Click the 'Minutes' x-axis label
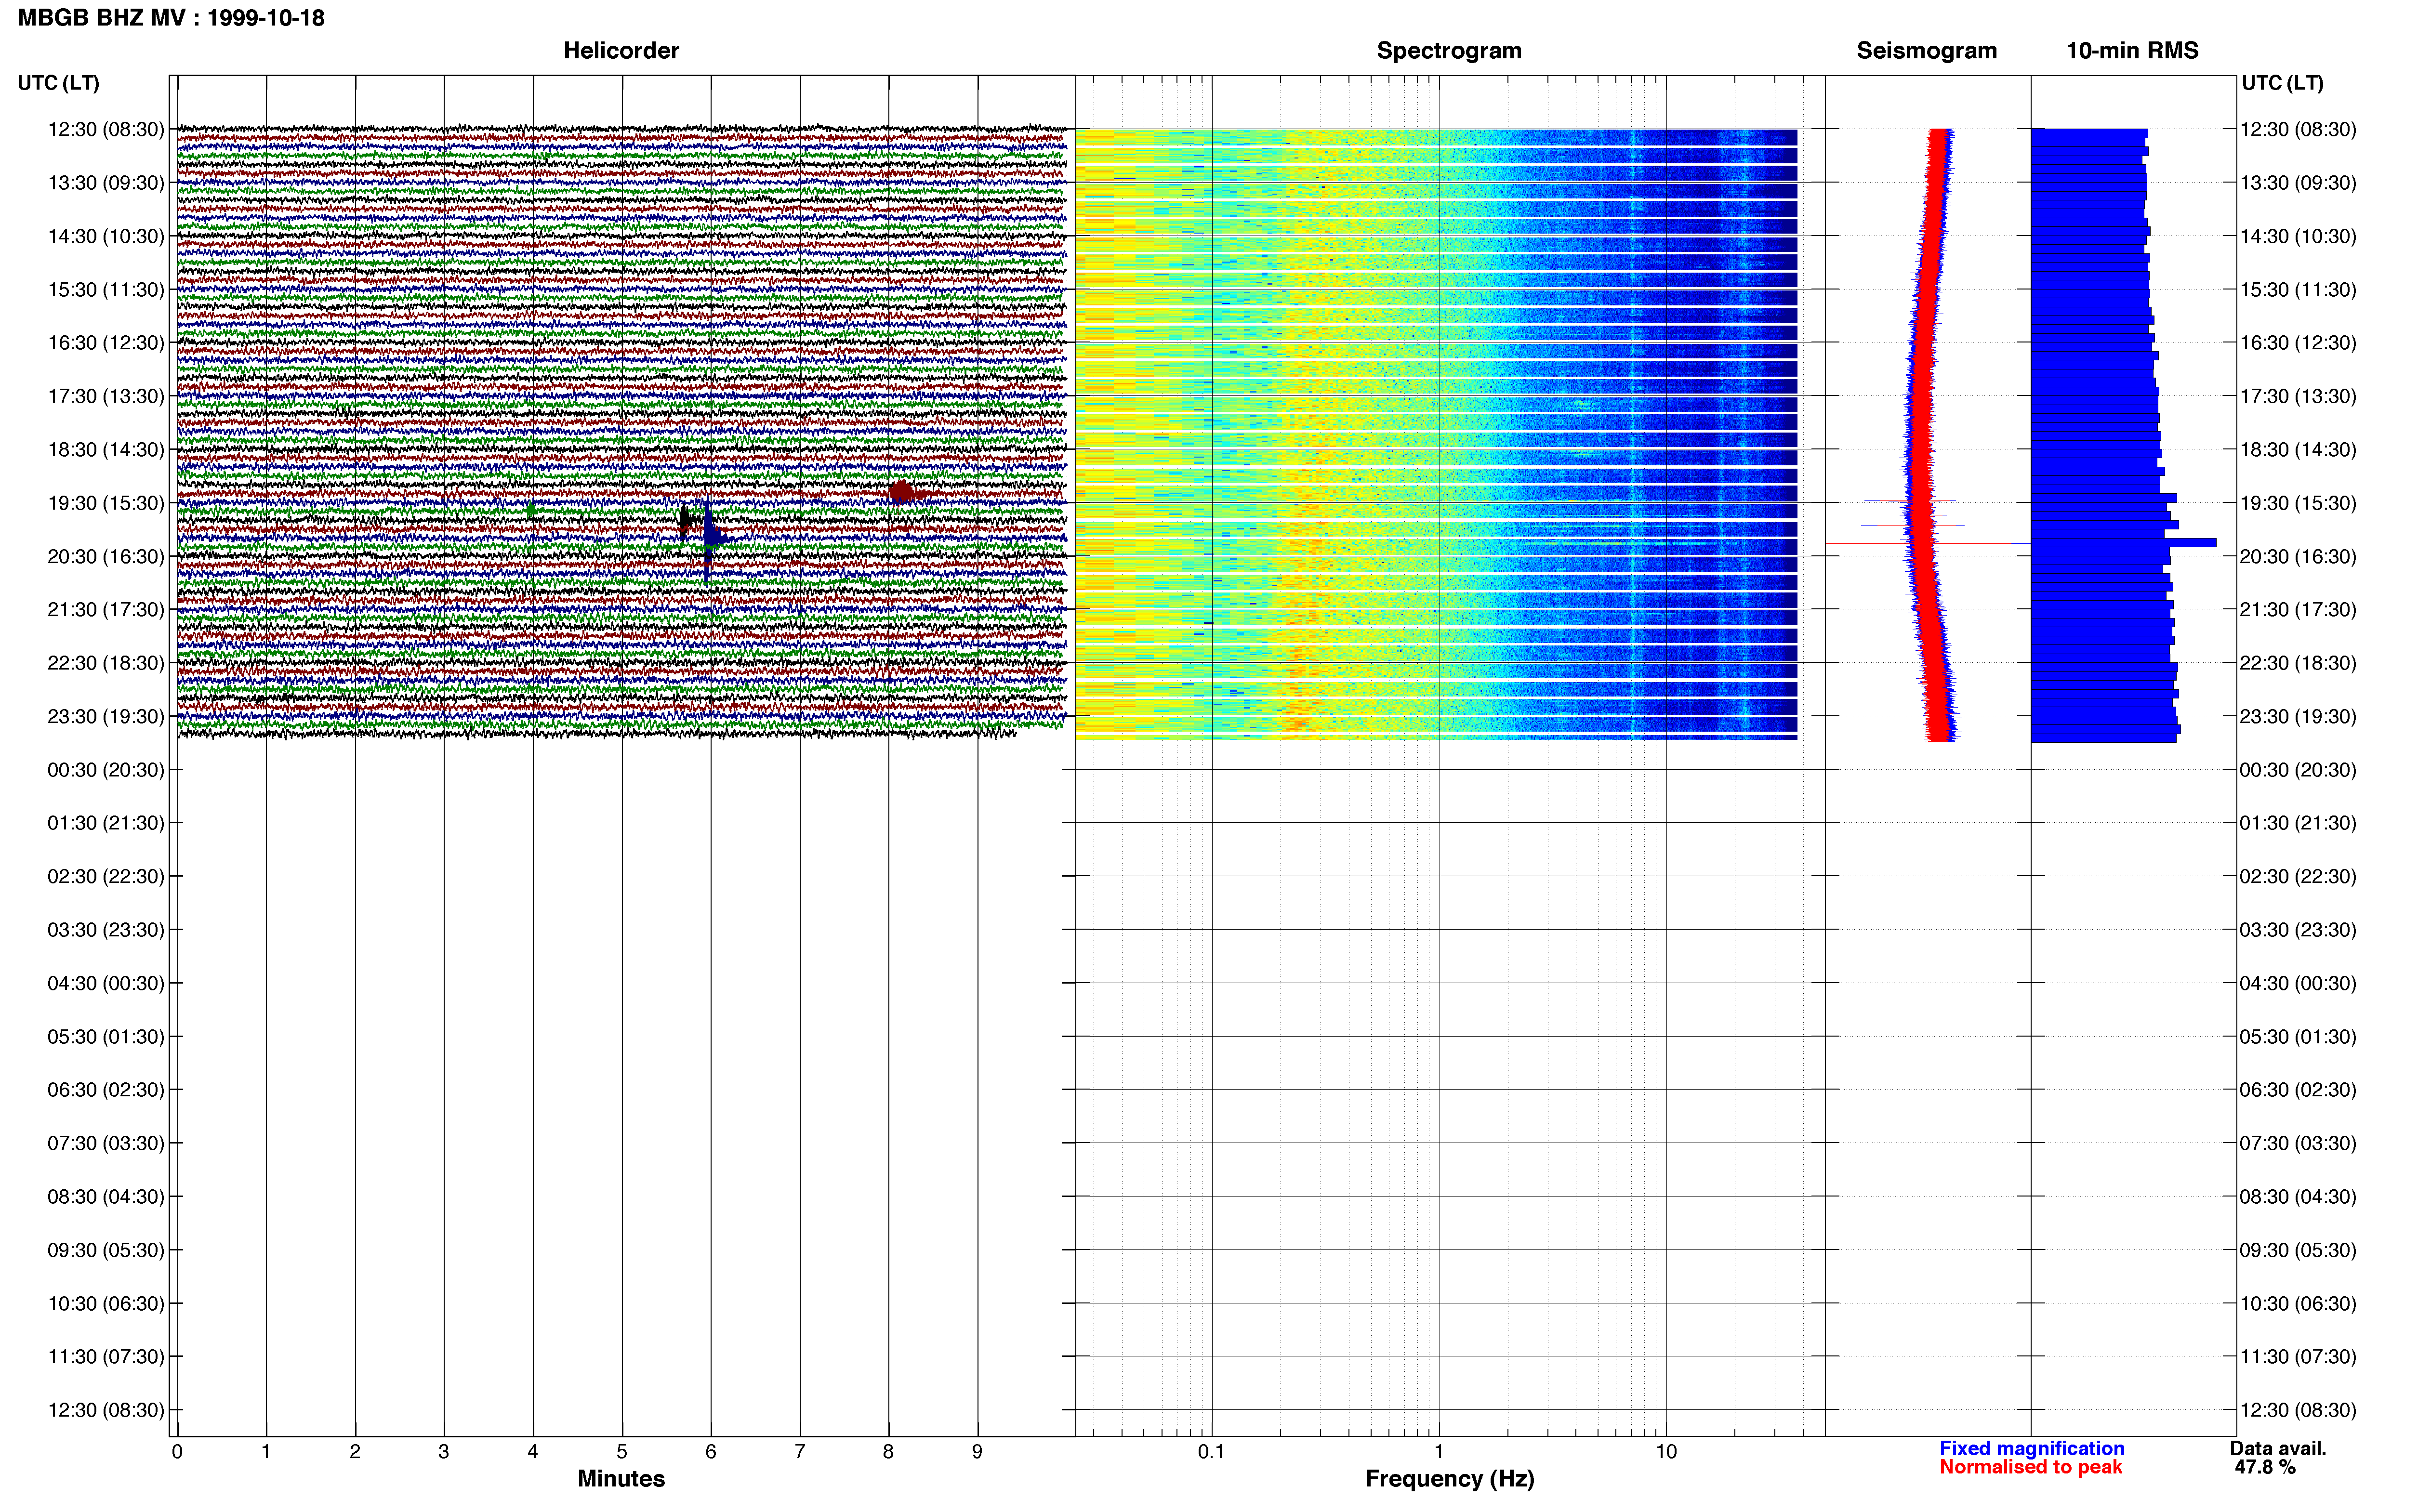Screen dimensions: 2418x1512 [621, 1479]
